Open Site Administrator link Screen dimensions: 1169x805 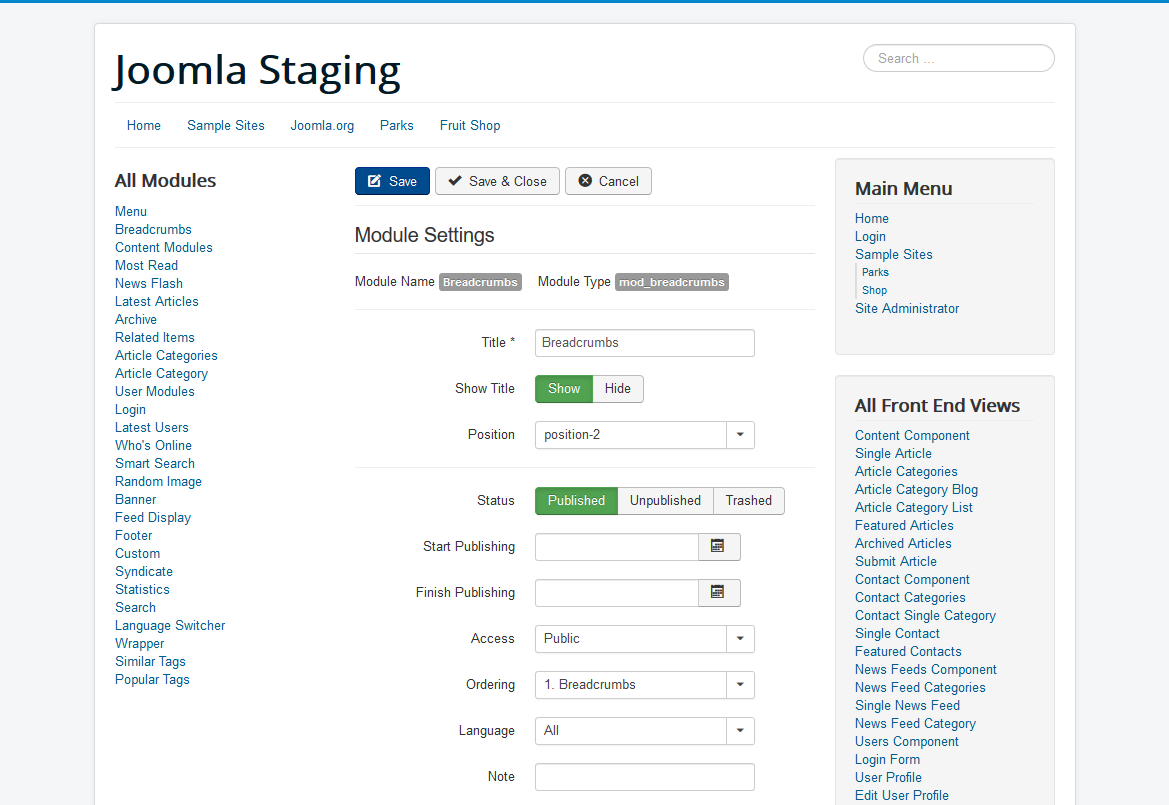pos(907,308)
